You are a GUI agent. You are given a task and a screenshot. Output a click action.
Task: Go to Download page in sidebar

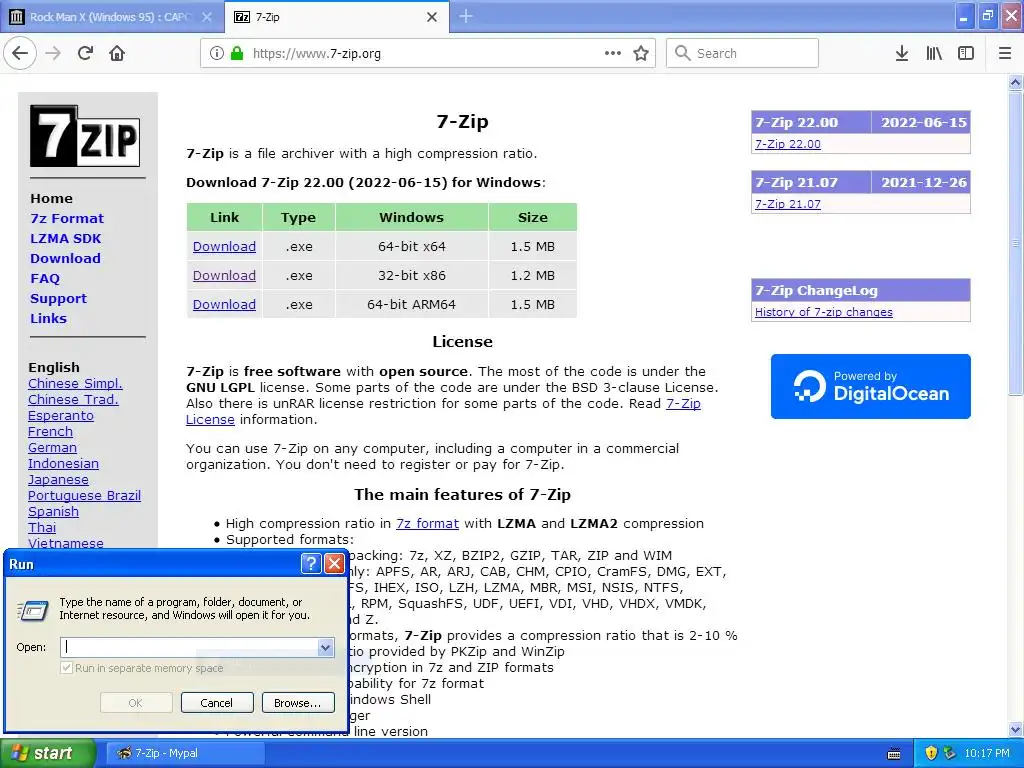(x=65, y=258)
